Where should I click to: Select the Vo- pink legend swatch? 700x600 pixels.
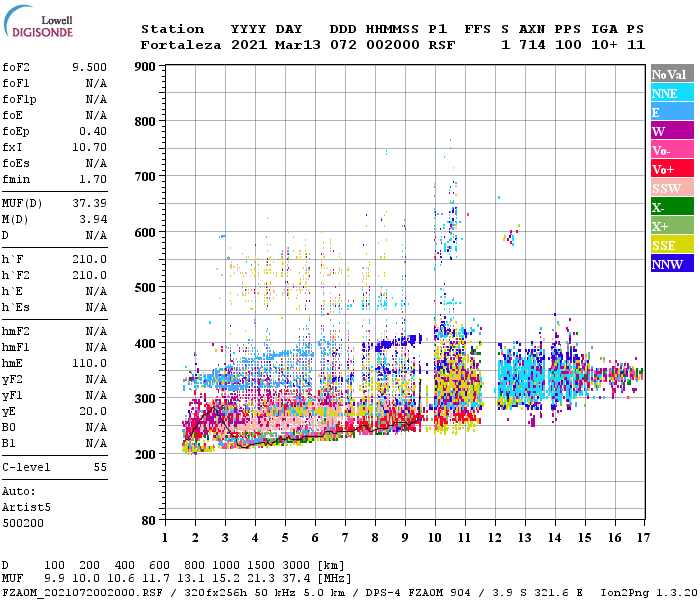pos(672,150)
